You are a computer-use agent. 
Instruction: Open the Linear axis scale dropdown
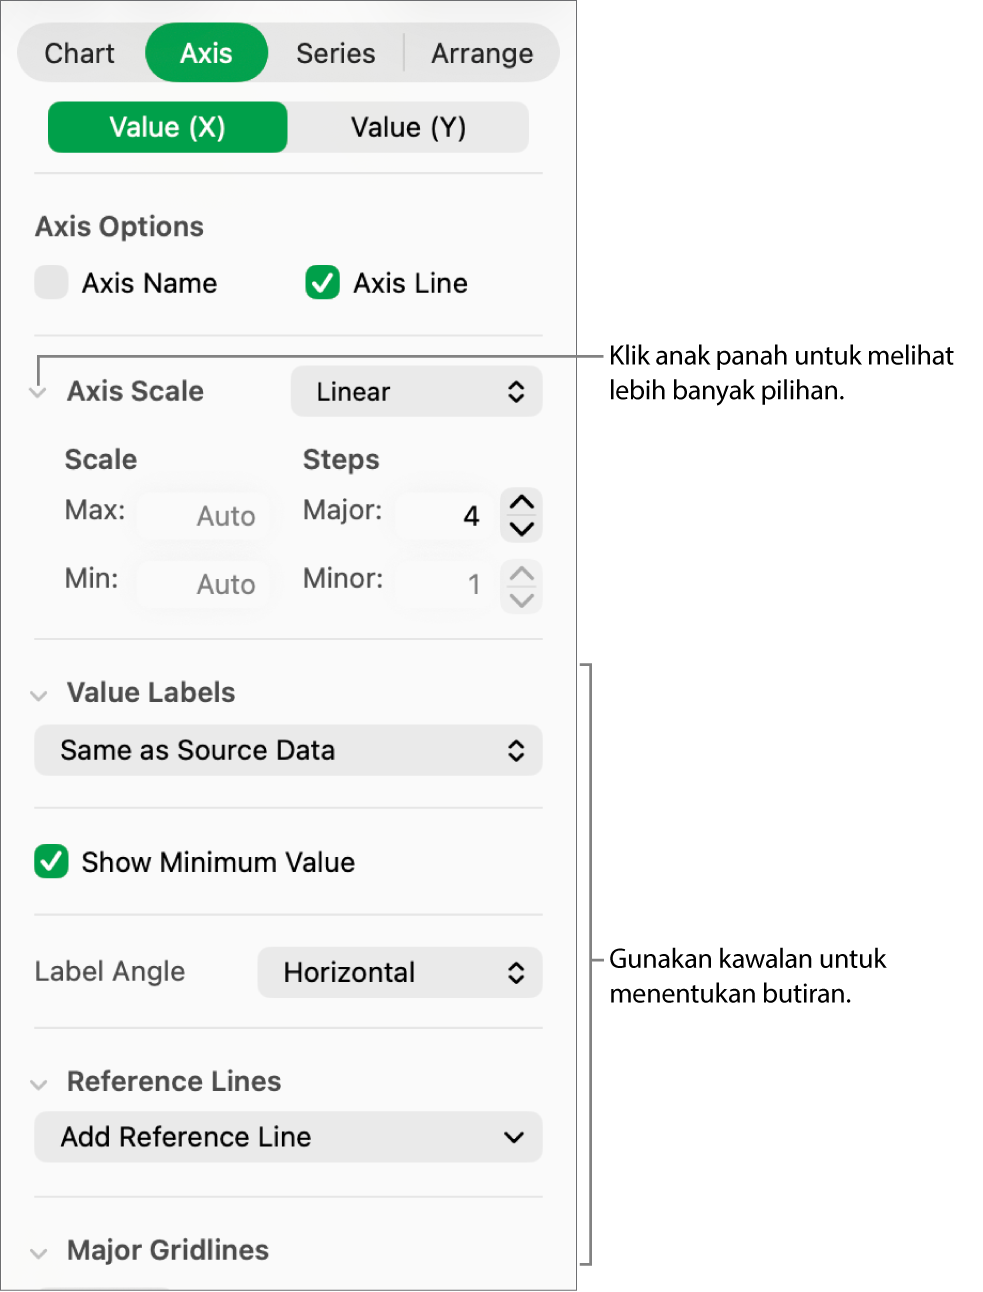coord(416,392)
